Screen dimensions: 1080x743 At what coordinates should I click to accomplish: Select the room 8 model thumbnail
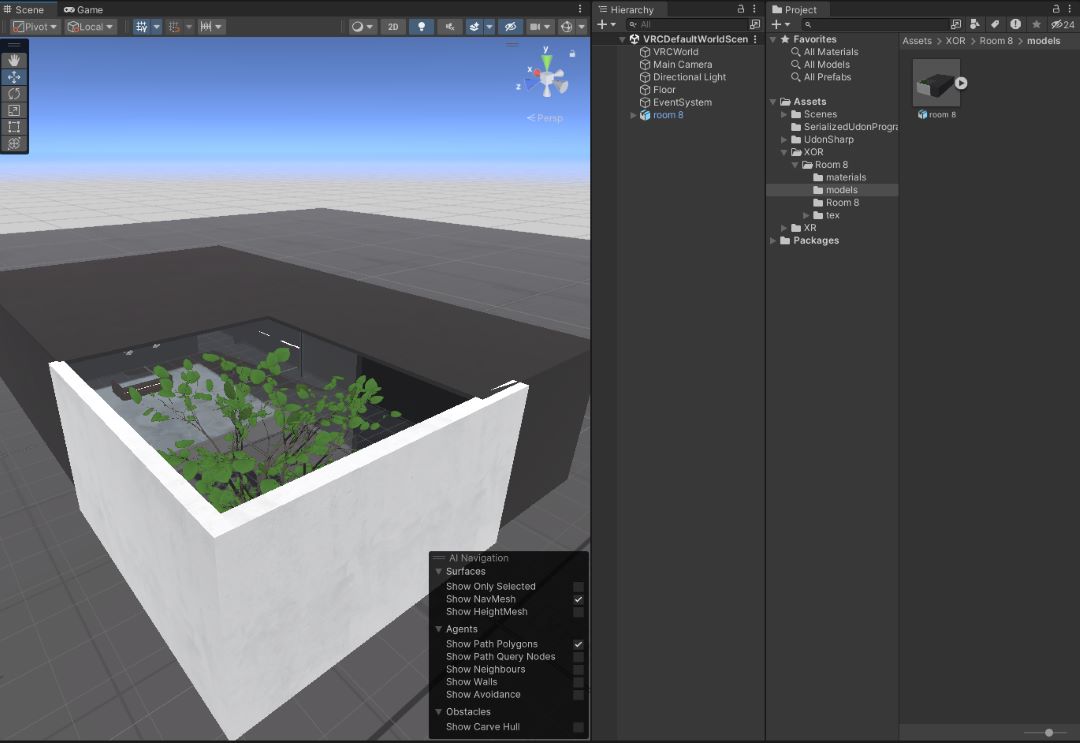(935, 83)
